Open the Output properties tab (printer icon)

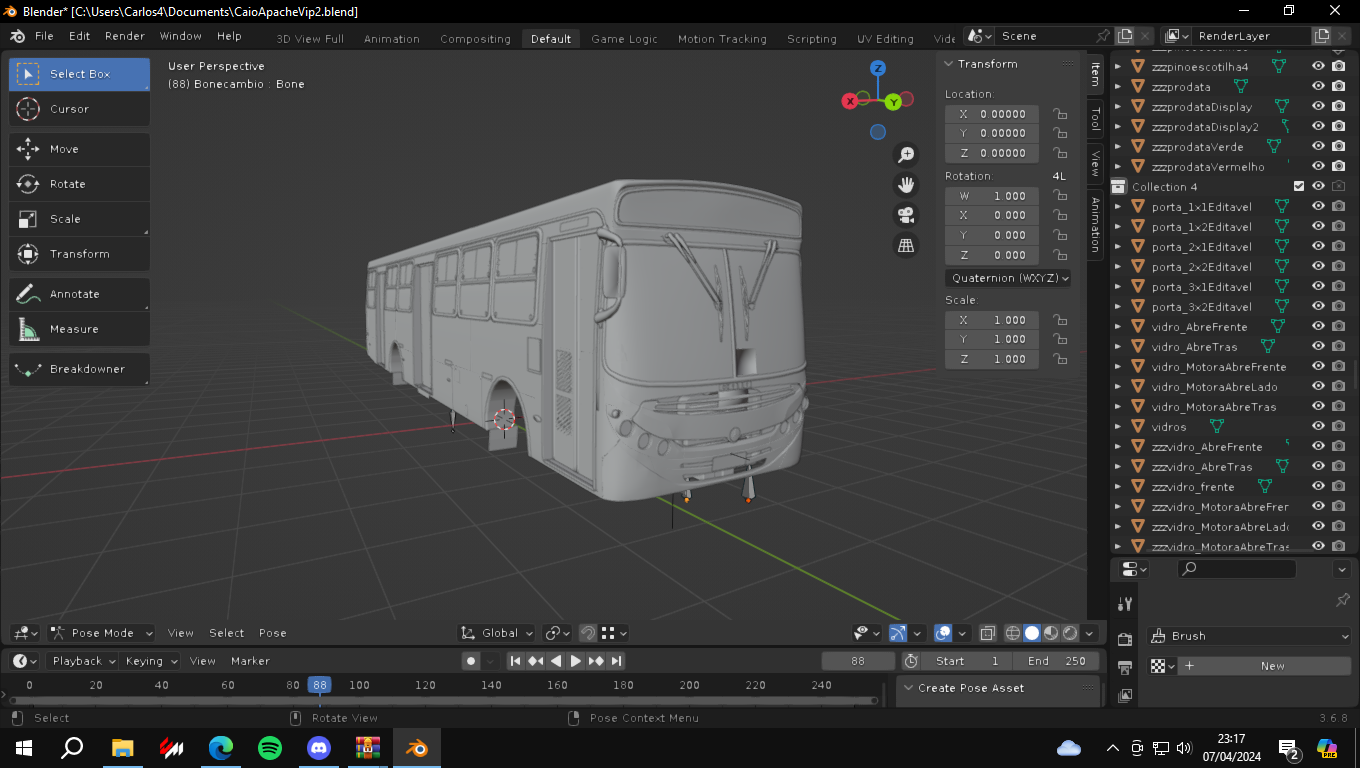pos(1125,667)
